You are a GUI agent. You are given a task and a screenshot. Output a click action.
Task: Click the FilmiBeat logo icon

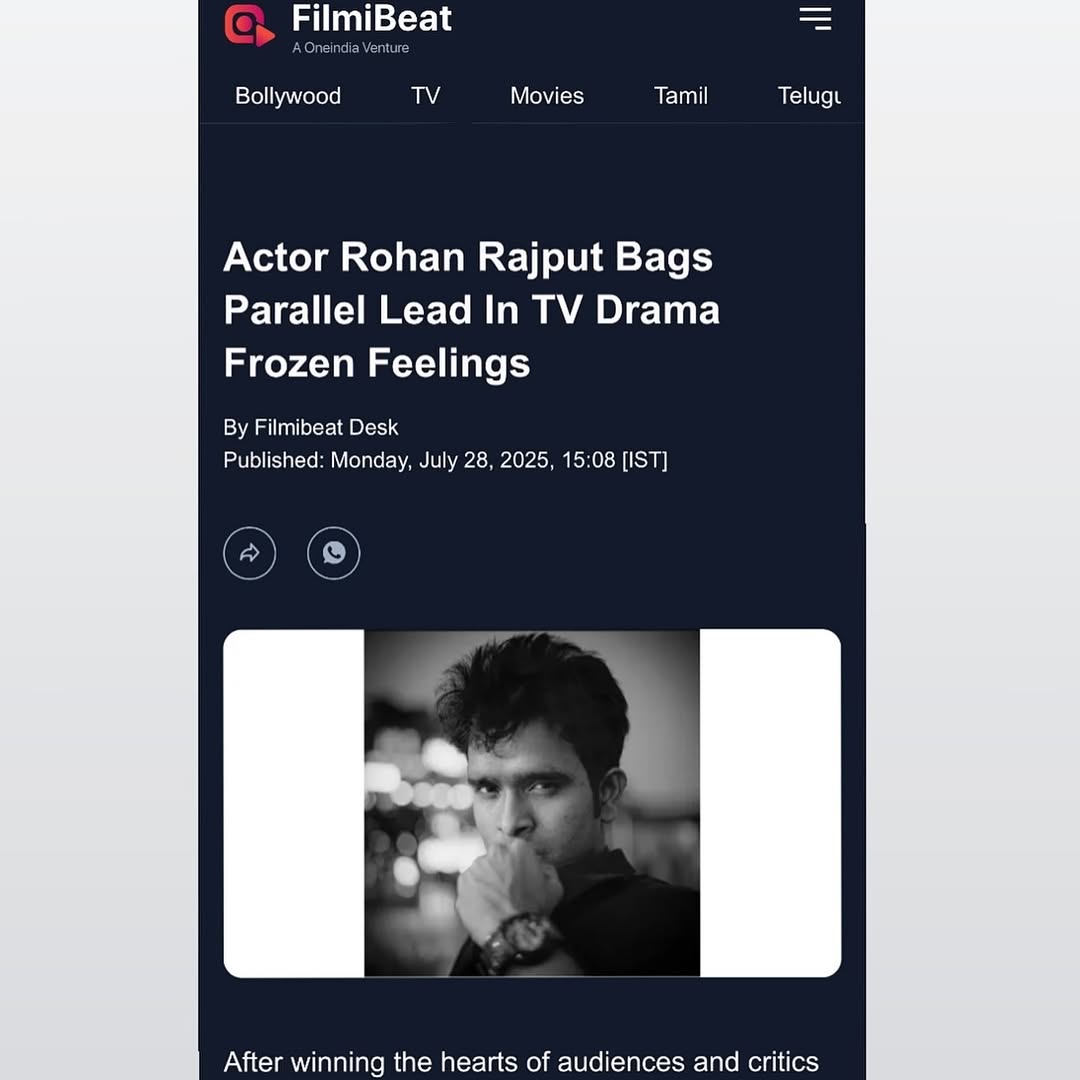click(x=249, y=25)
